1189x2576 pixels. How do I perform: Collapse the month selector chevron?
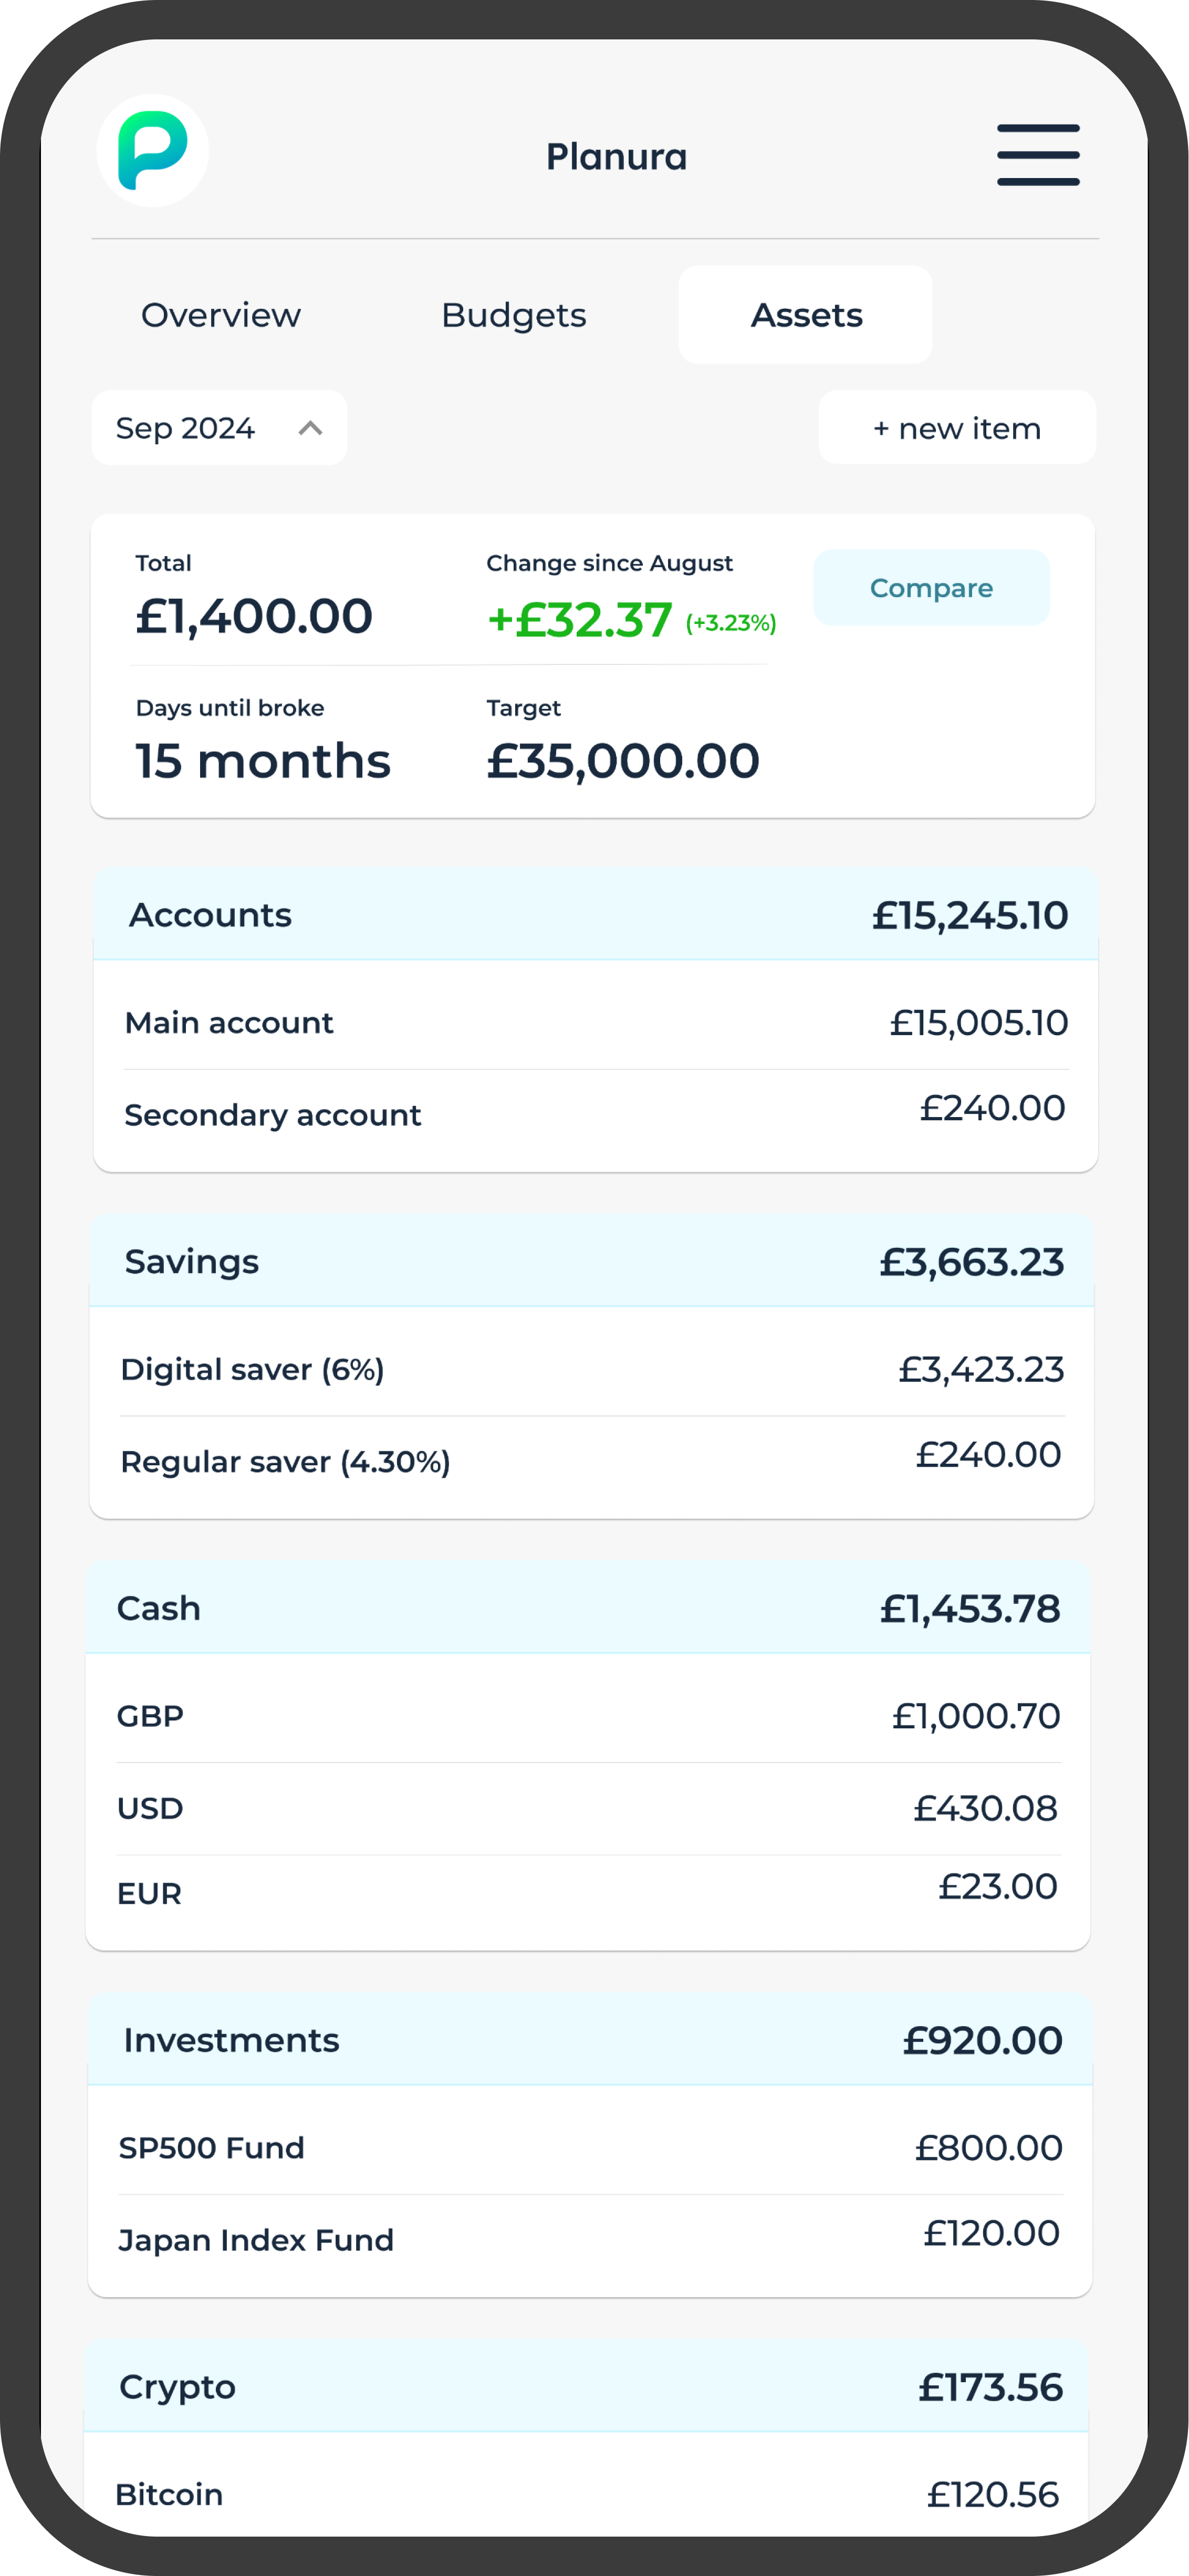pyautogui.click(x=310, y=428)
